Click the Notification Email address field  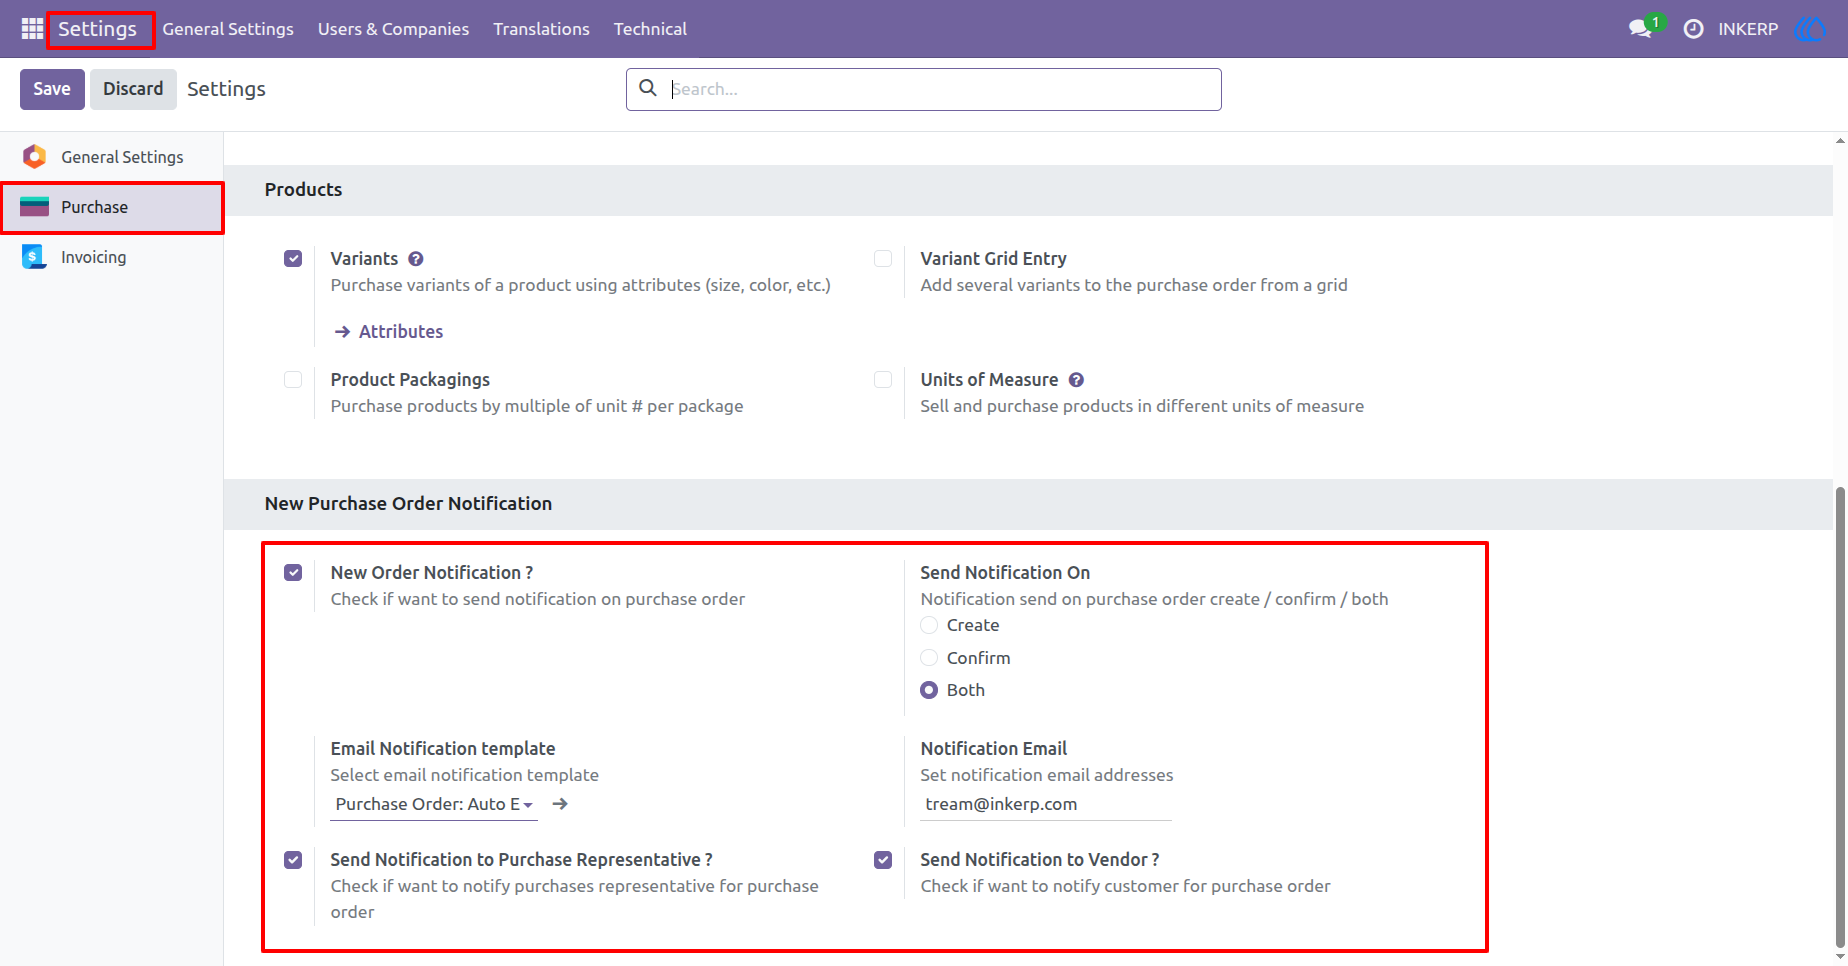1045,804
